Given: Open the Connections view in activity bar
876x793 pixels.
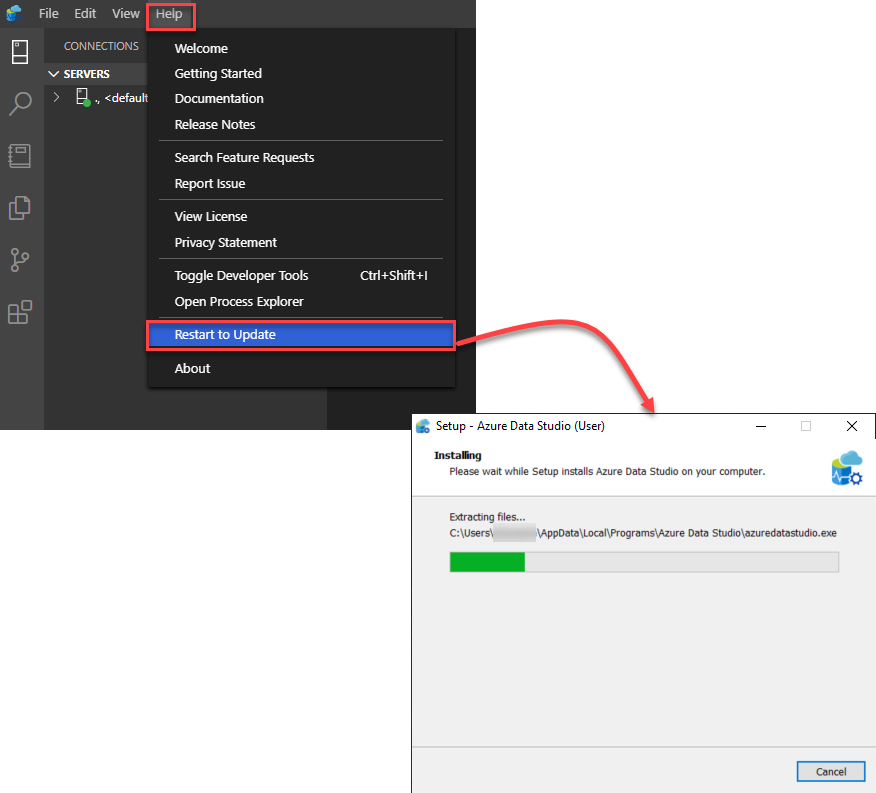Looking at the screenshot, I should coord(20,52).
